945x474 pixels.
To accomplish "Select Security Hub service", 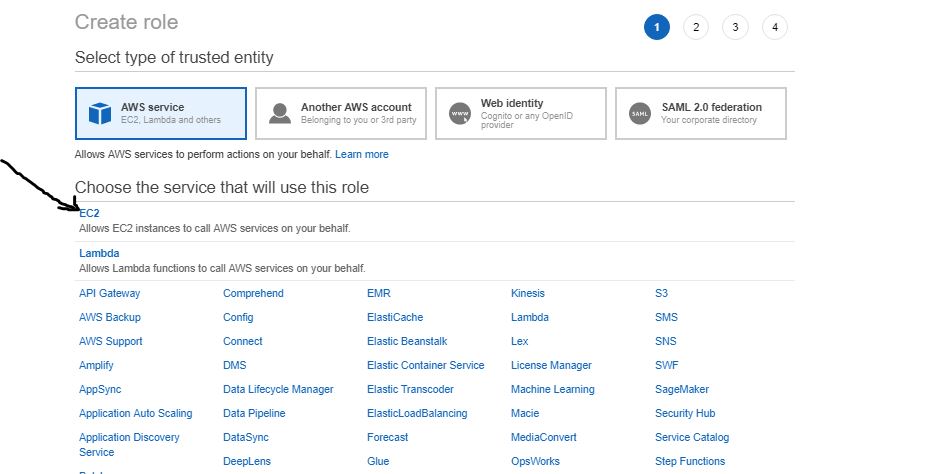I will 685,414.
